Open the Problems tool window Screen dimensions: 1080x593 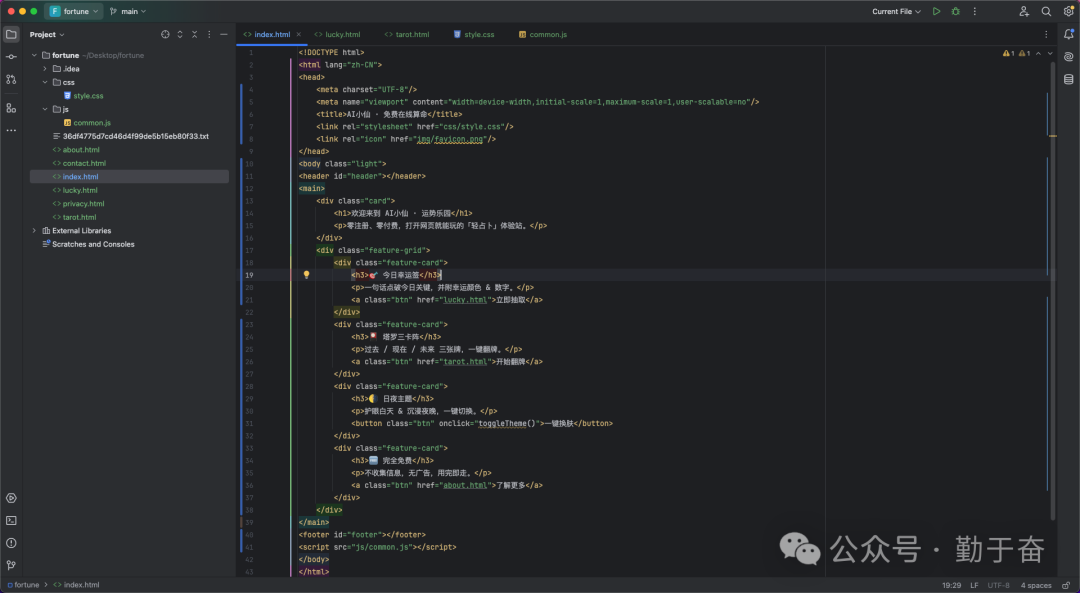[11, 543]
